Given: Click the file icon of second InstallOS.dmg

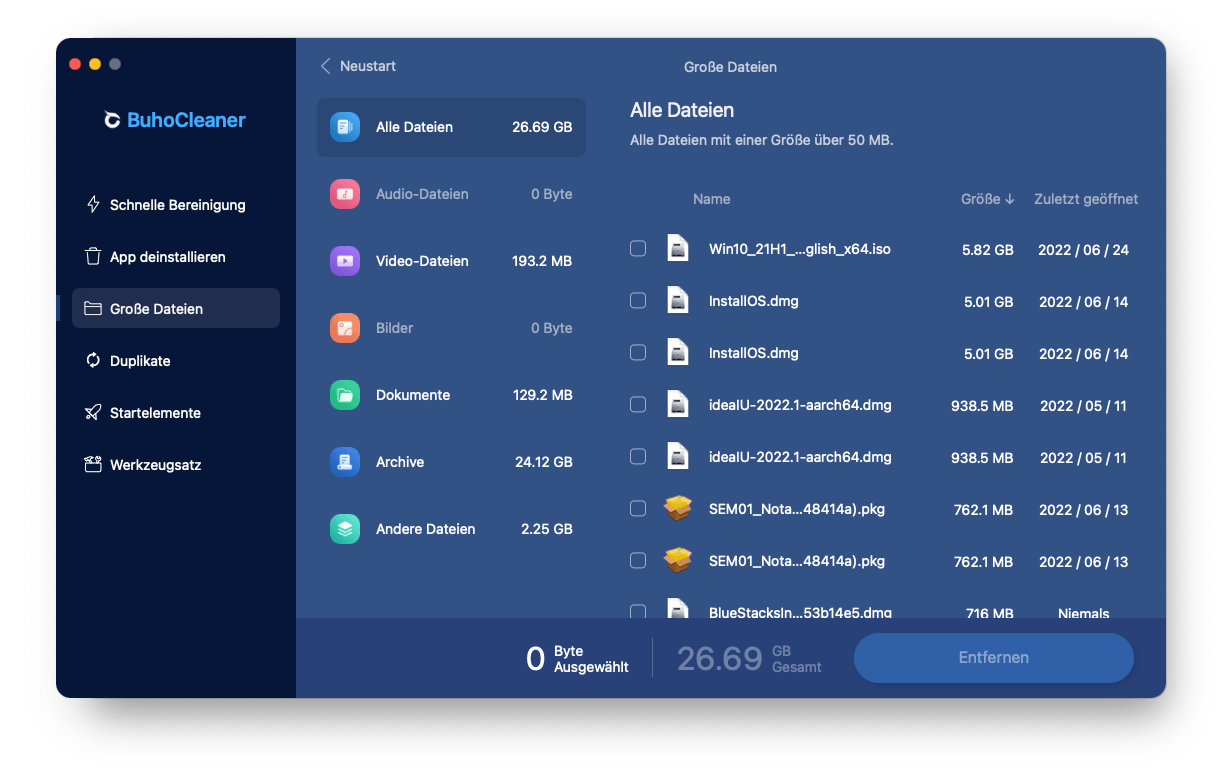Looking at the screenshot, I should [x=678, y=353].
